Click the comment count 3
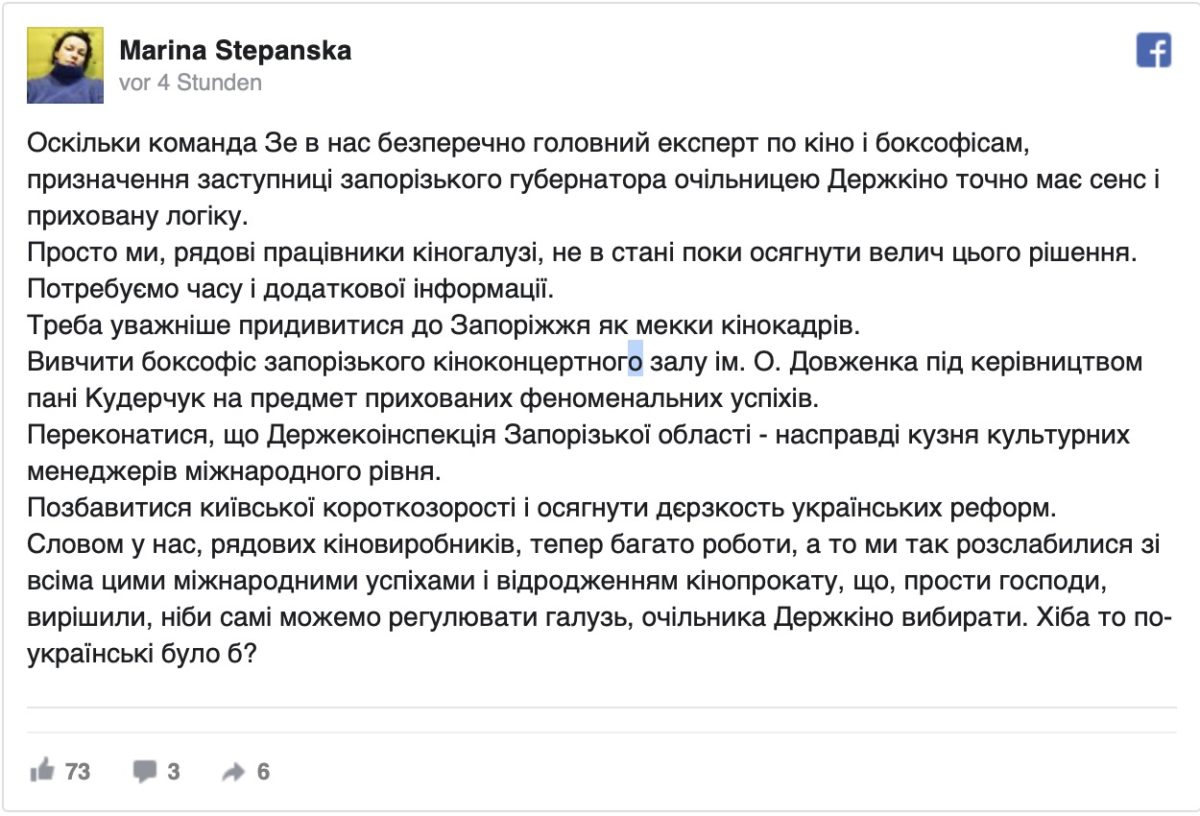Viewport: 1200px width, 816px height. point(174,772)
